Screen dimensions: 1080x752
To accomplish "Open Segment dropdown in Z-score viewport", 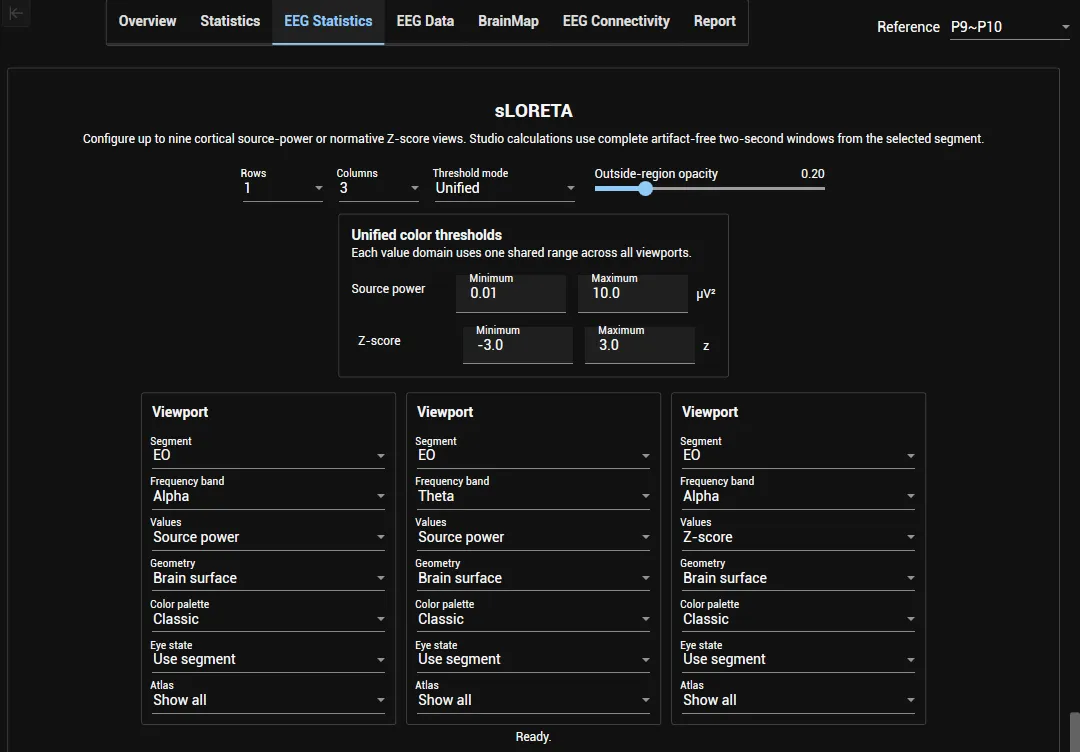I will pyautogui.click(x=798, y=455).
